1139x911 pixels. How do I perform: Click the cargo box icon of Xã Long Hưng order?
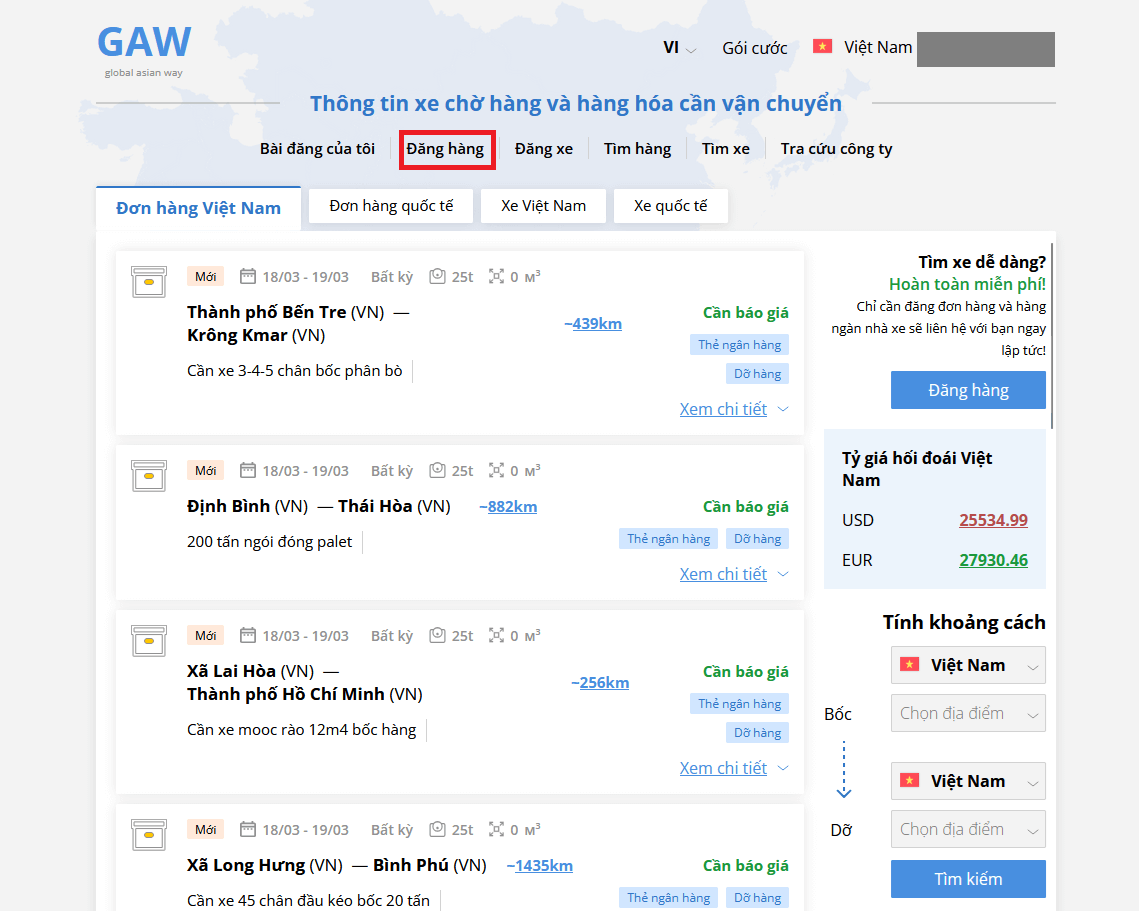pyautogui.click(x=149, y=835)
